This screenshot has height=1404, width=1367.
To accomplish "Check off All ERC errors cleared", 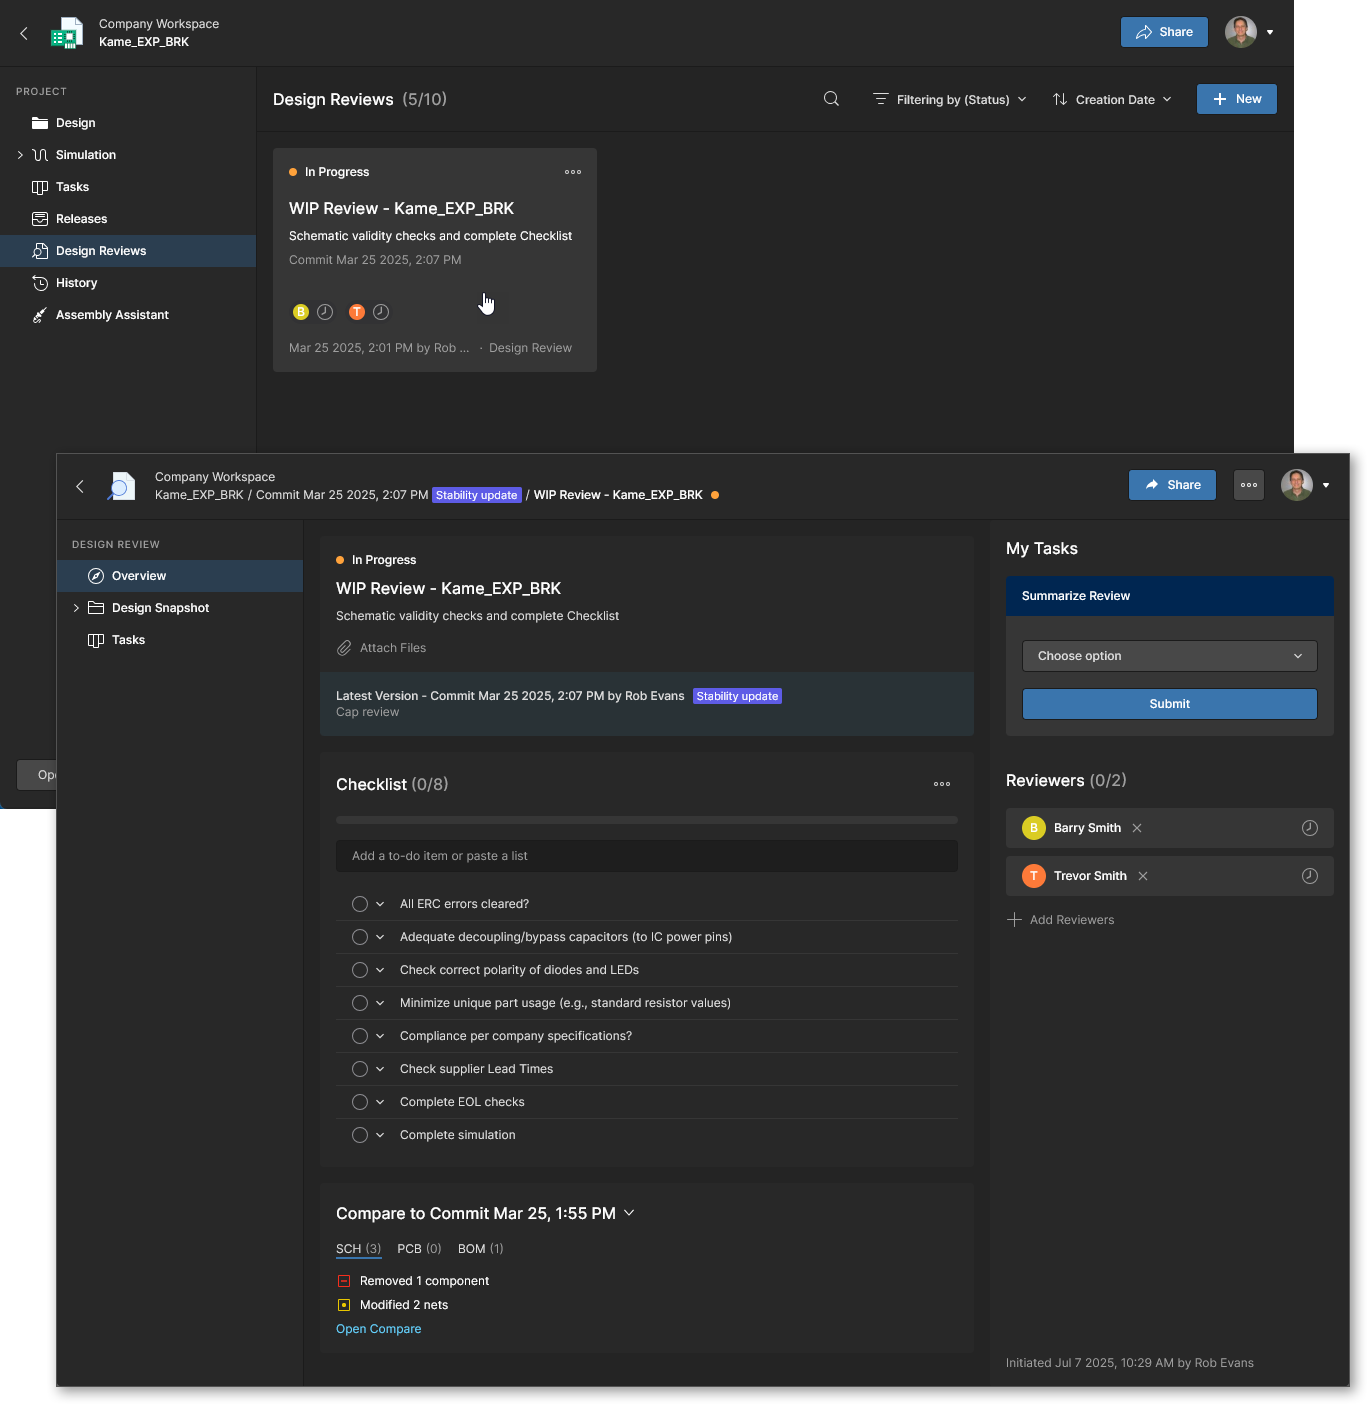I will (360, 904).
